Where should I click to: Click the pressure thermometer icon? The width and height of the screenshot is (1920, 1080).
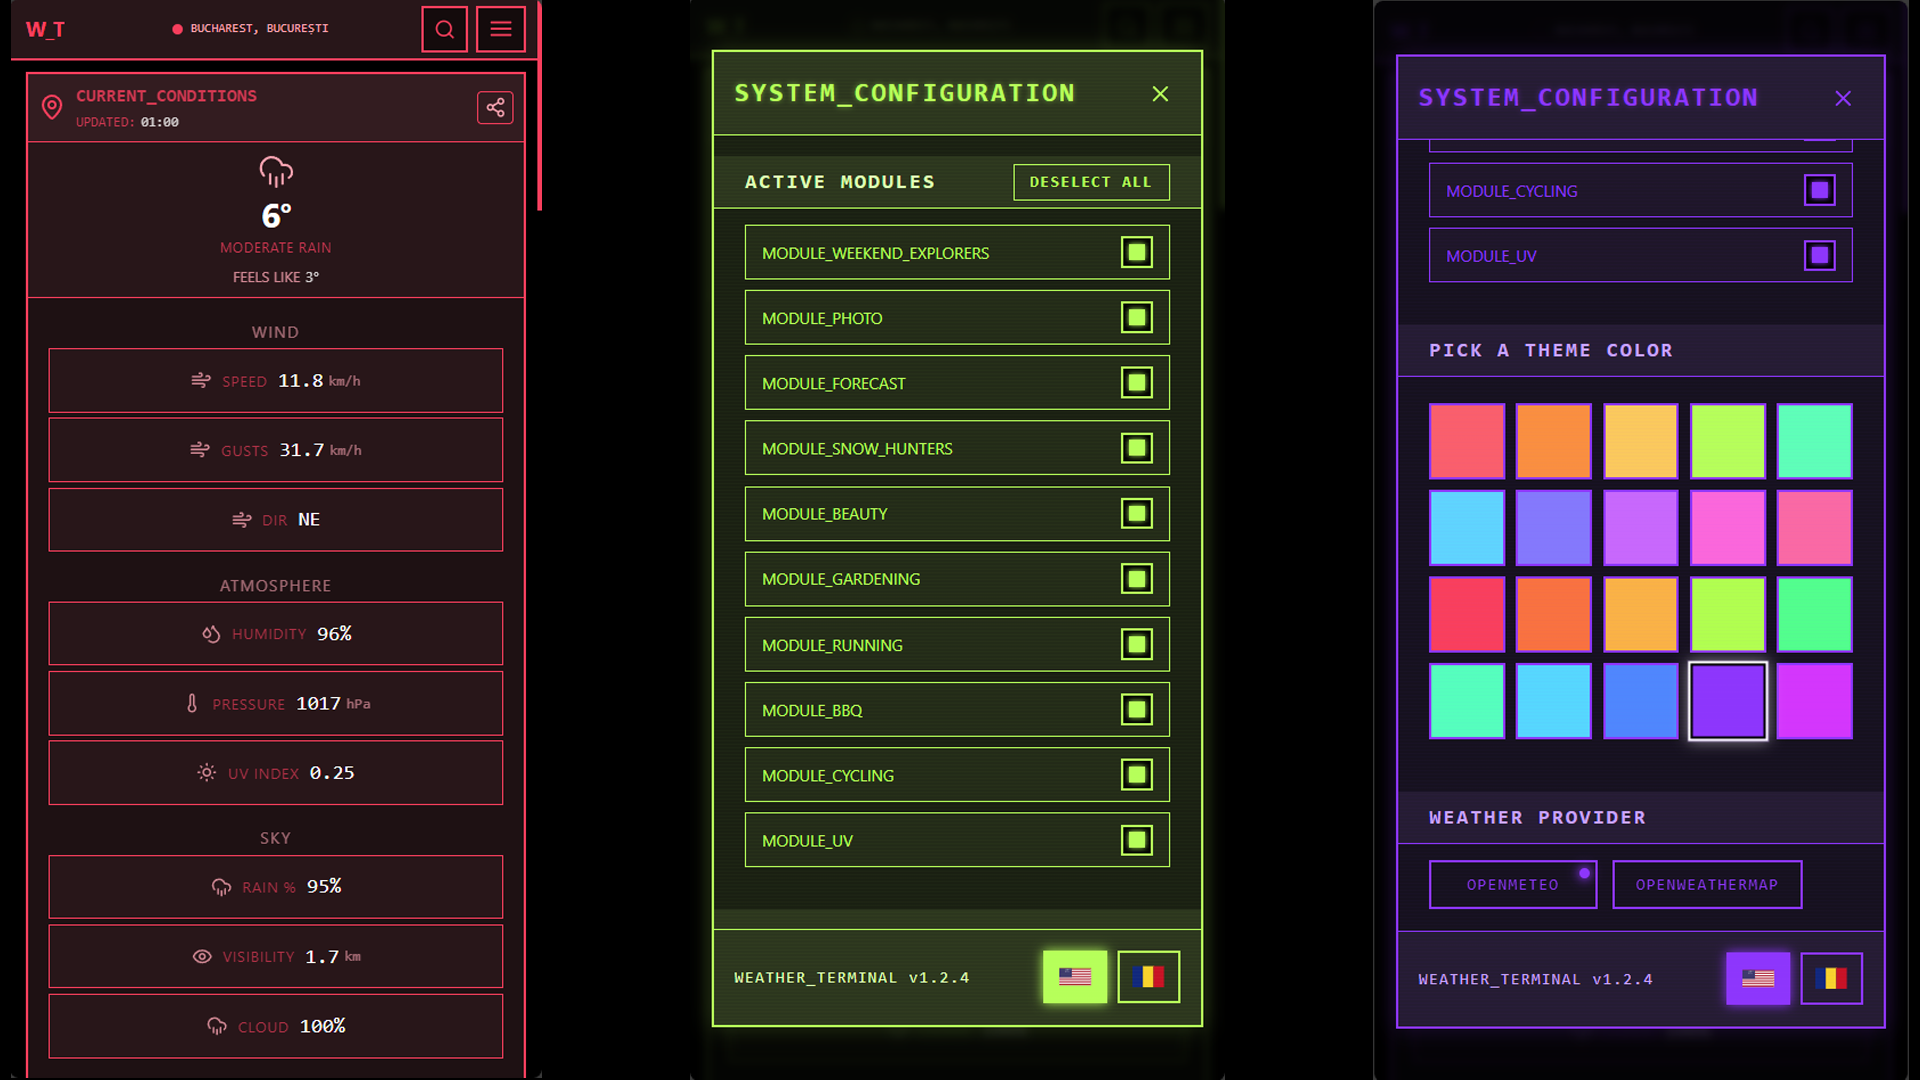(193, 703)
